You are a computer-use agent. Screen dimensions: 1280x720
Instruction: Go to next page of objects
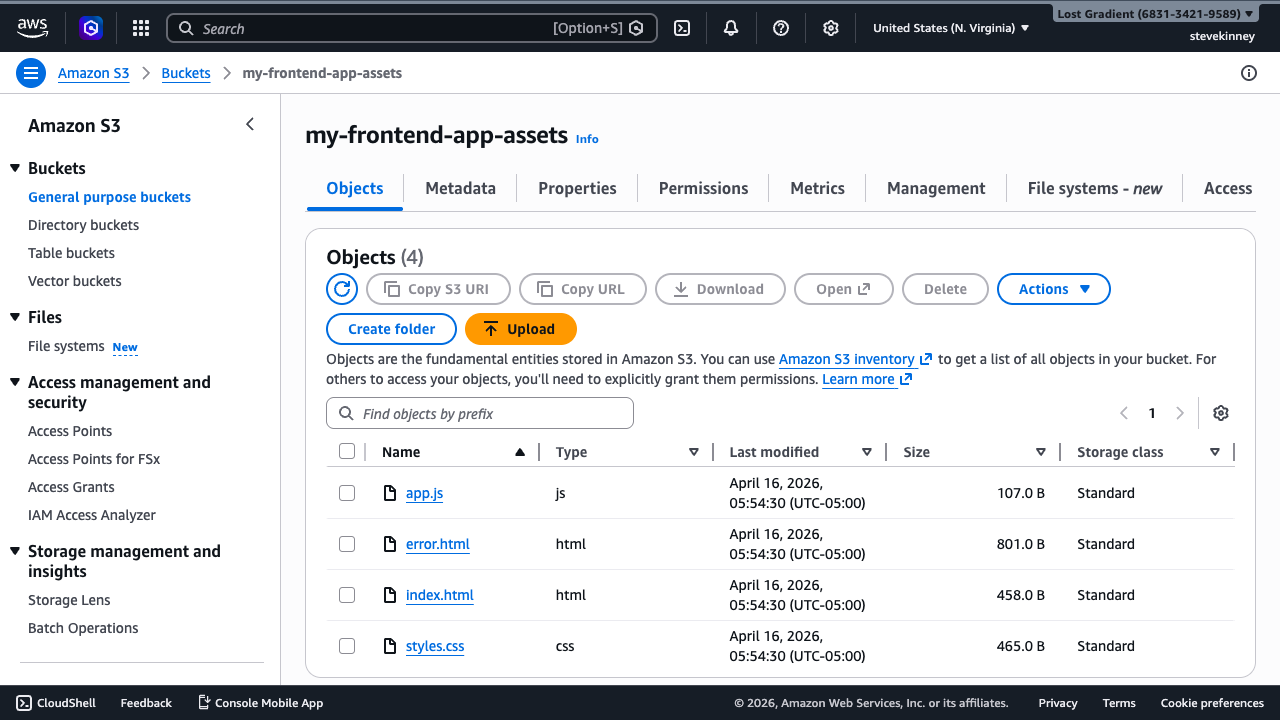click(x=1180, y=413)
